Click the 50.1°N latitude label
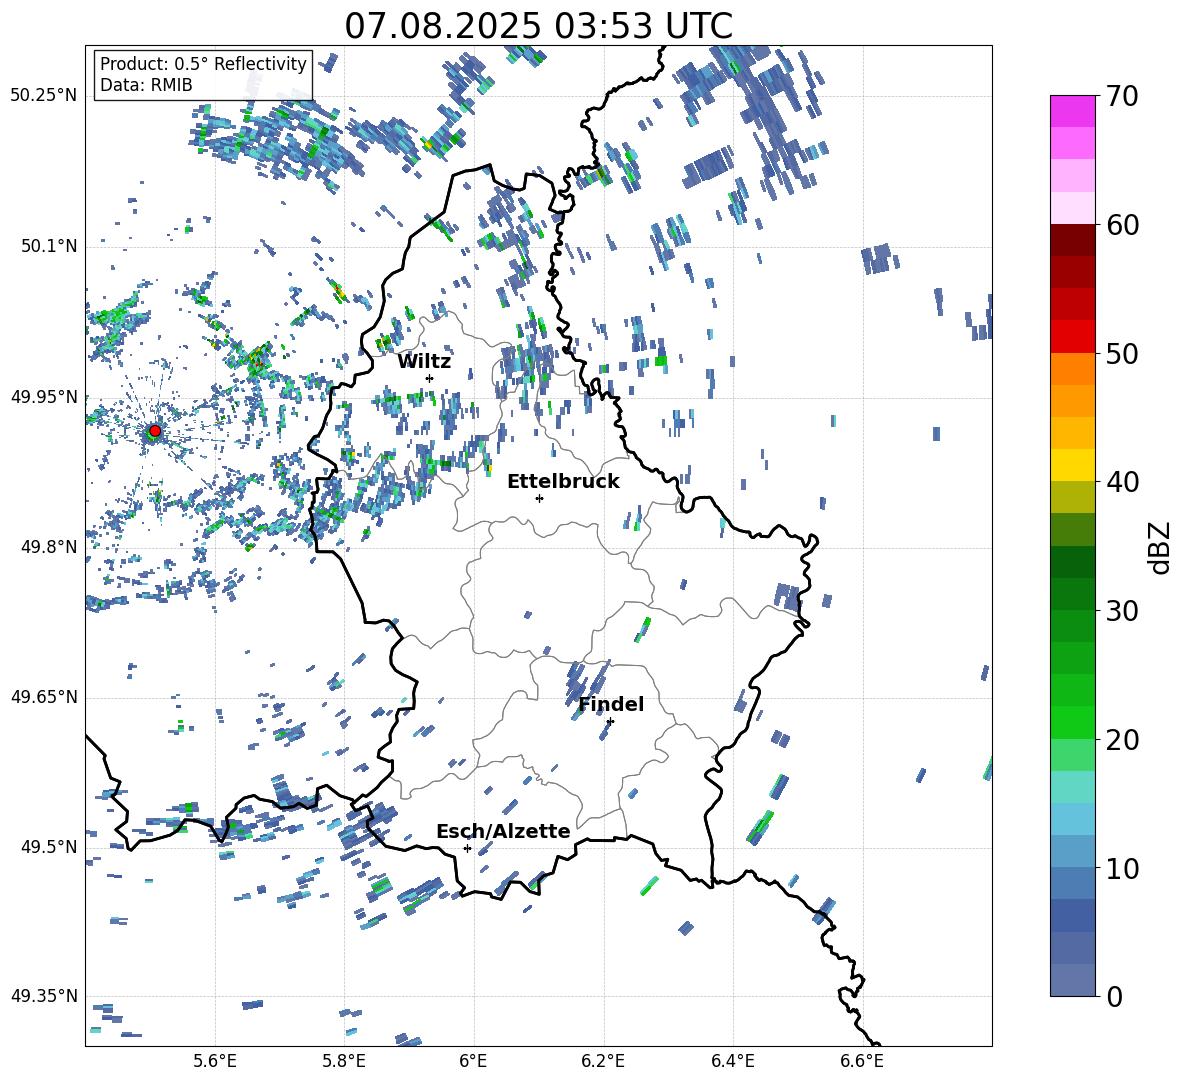The image size is (1184, 1081). [x=48, y=246]
